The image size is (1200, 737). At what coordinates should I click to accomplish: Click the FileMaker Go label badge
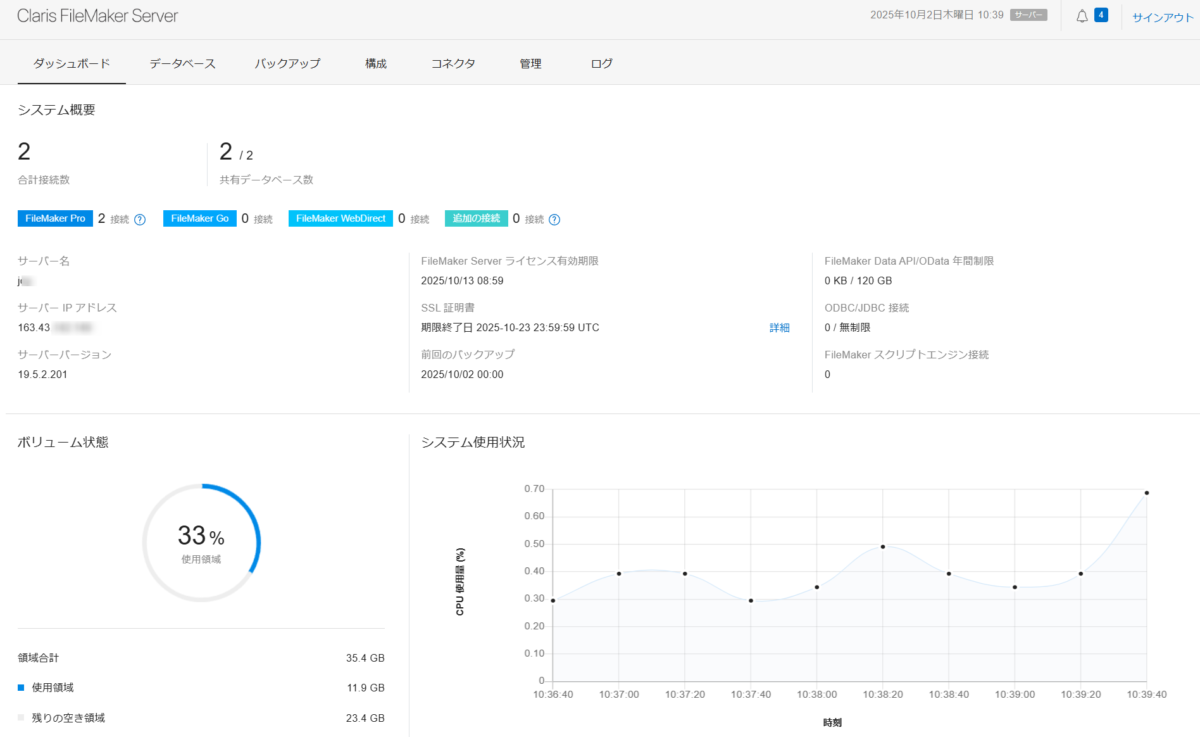[x=200, y=218]
